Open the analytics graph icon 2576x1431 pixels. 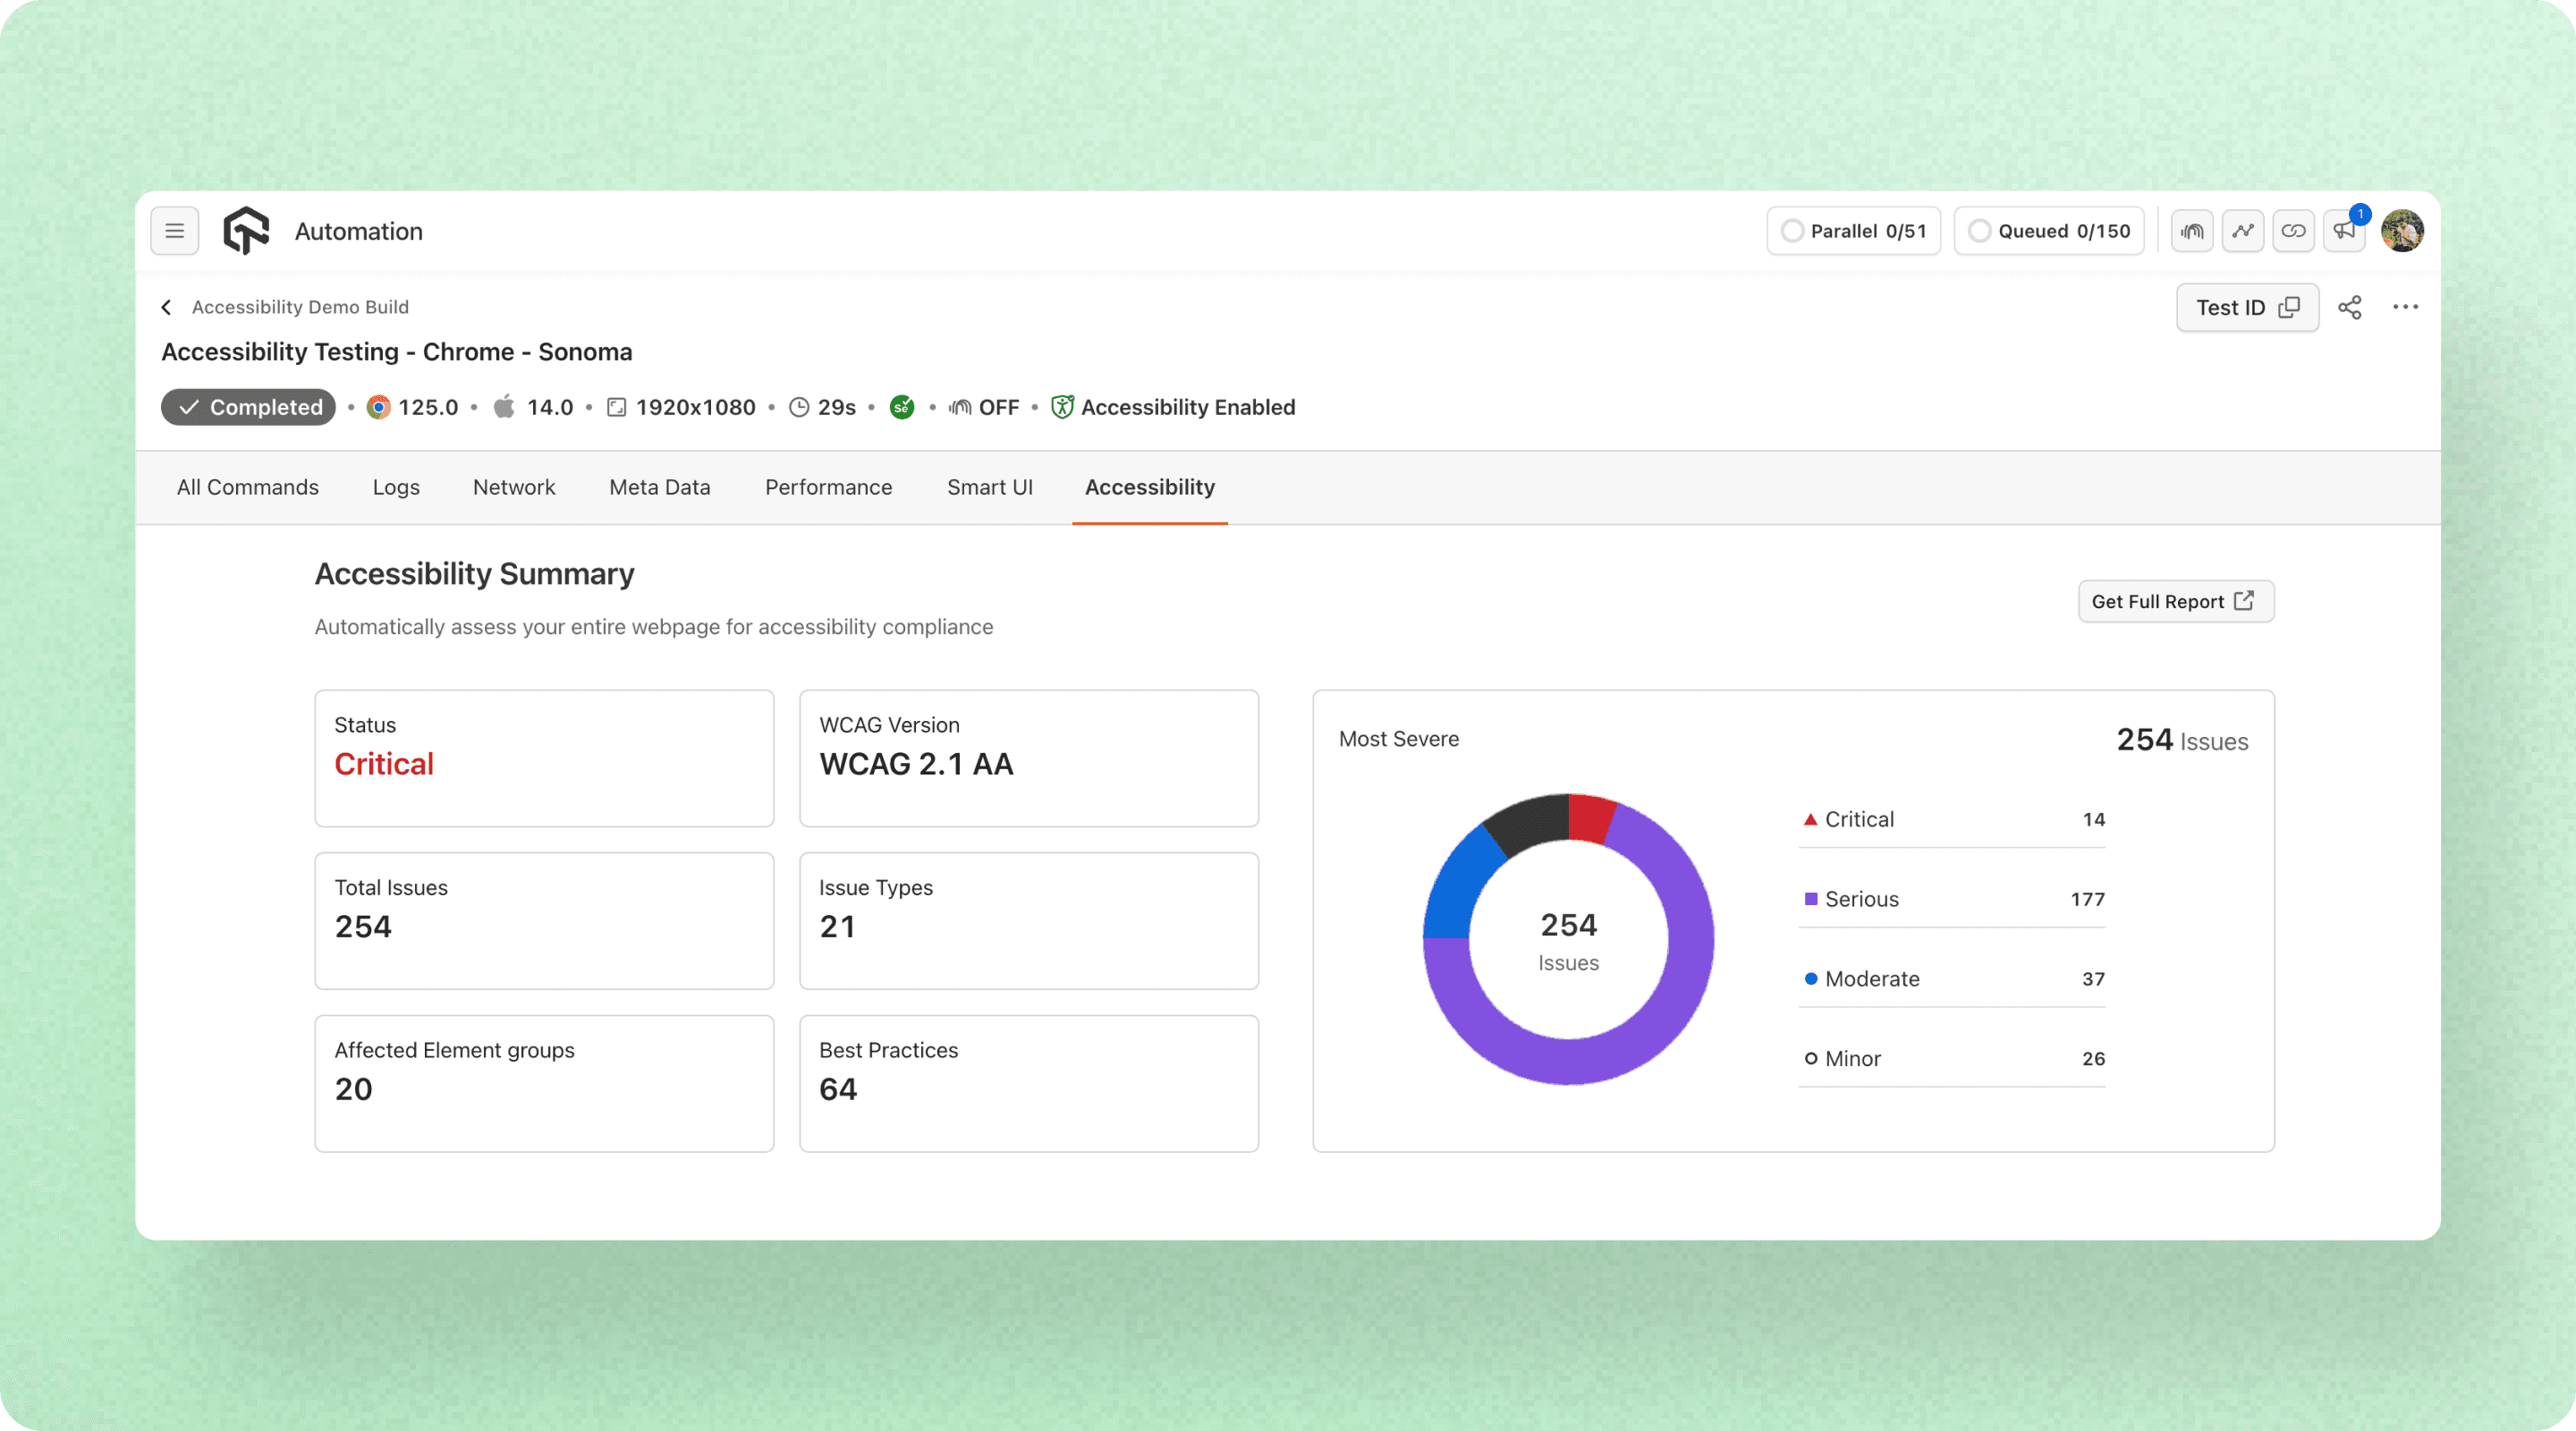2243,231
